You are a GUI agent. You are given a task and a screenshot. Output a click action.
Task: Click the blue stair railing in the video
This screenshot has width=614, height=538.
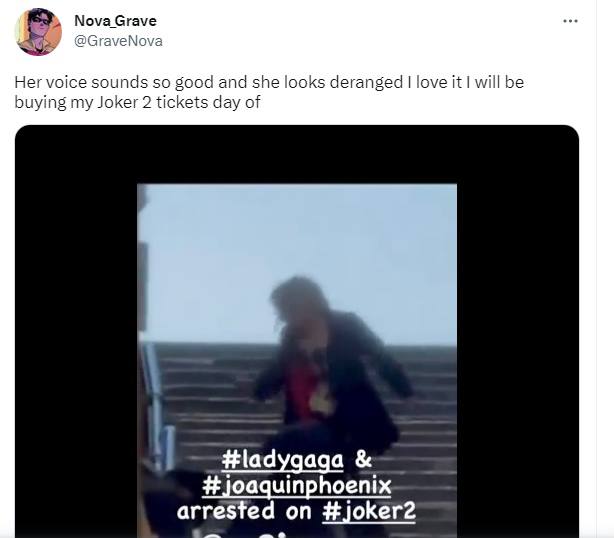click(157, 407)
